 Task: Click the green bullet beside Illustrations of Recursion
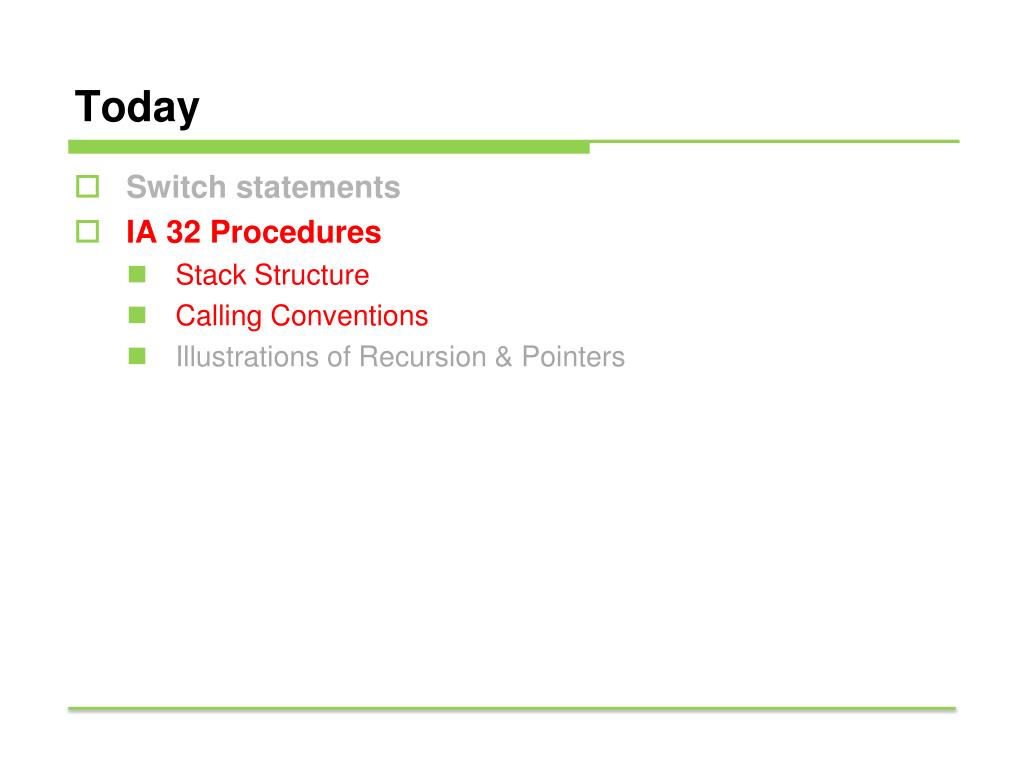pos(137,356)
